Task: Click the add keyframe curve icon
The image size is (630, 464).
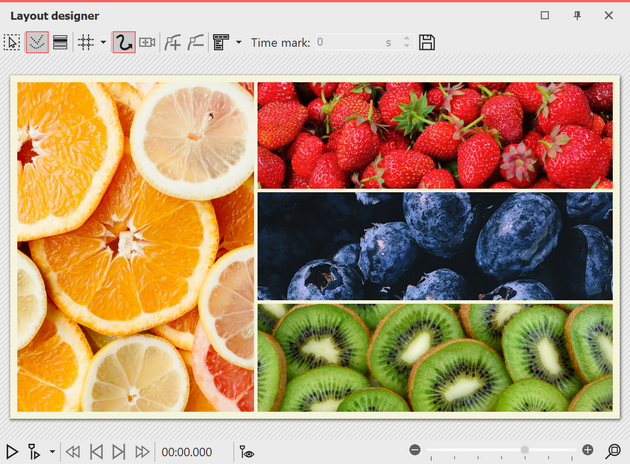Action: pos(173,42)
